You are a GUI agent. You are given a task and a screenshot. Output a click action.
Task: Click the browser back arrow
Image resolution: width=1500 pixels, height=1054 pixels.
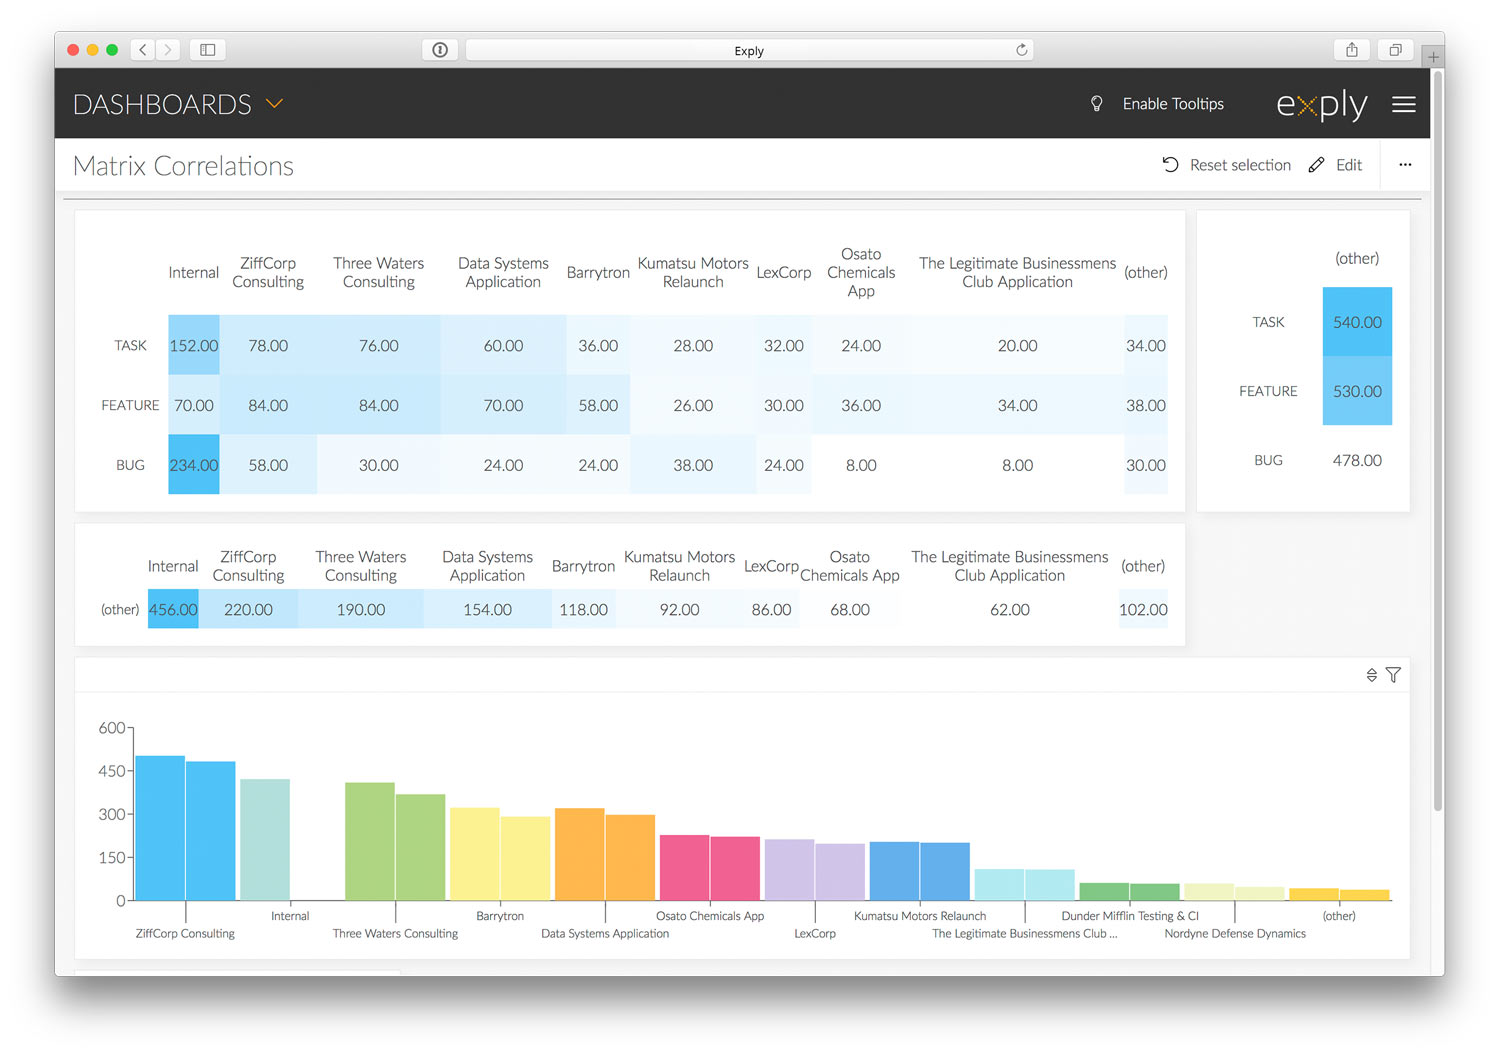[143, 49]
